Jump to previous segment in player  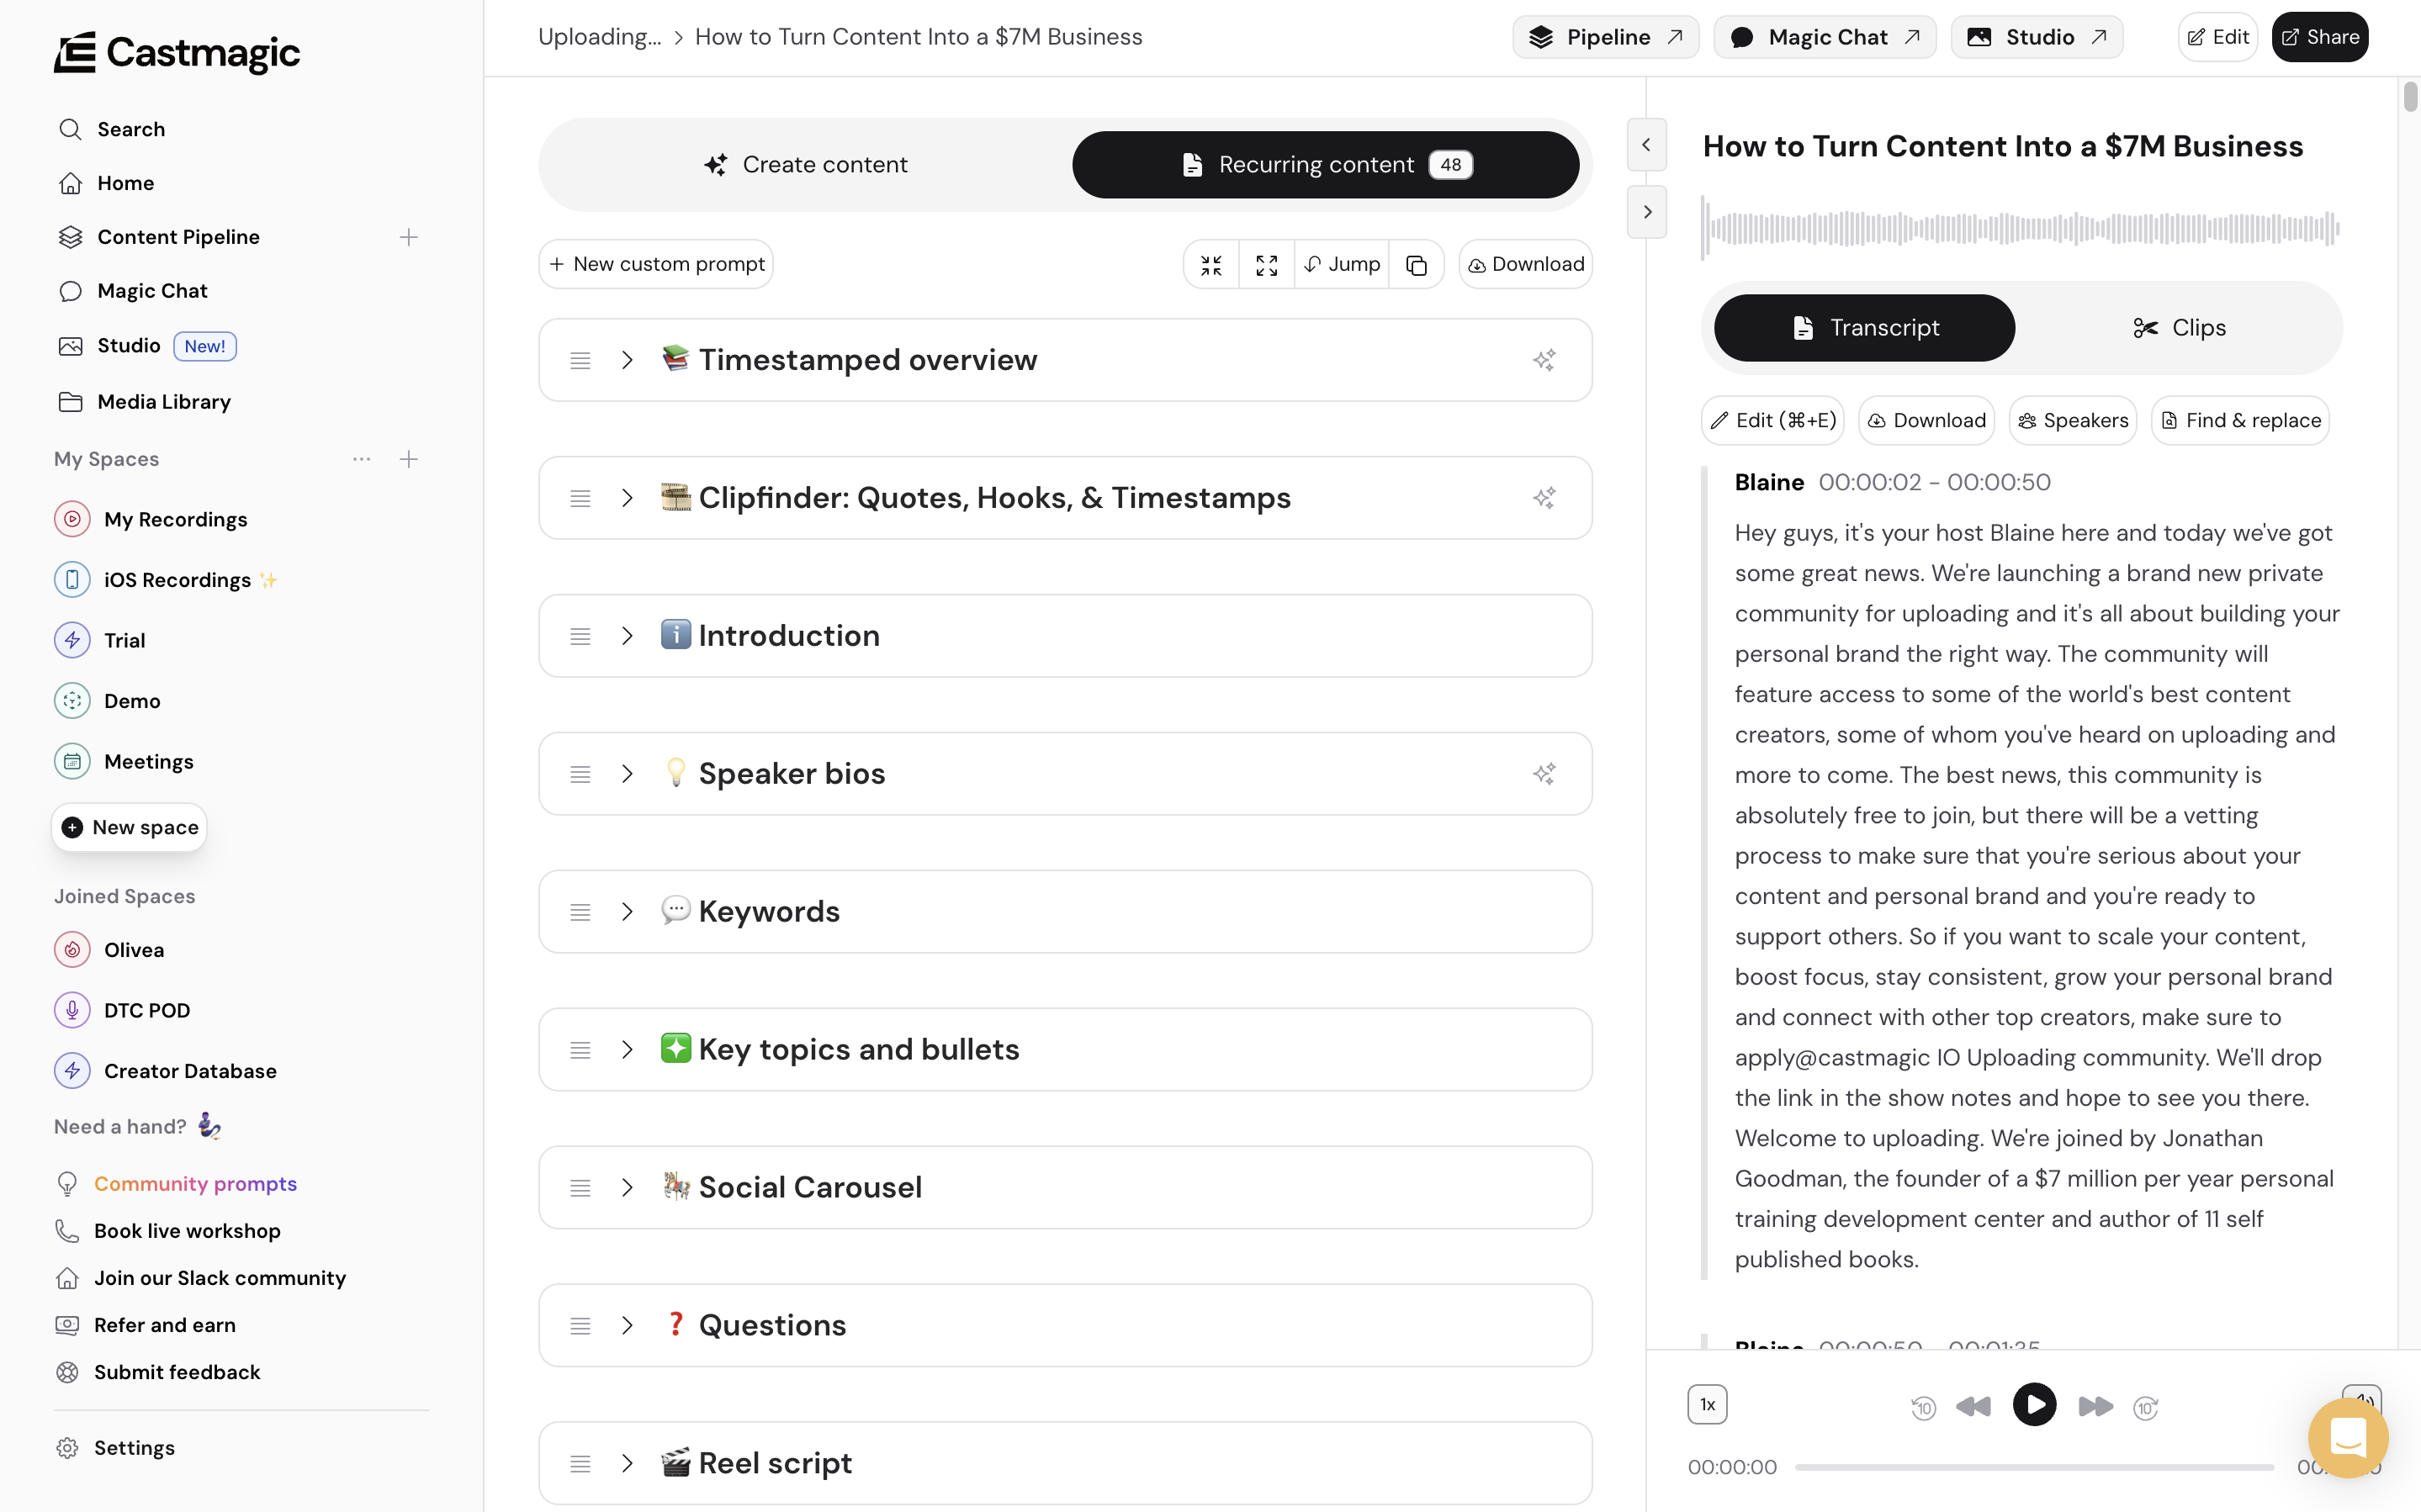[1973, 1407]
